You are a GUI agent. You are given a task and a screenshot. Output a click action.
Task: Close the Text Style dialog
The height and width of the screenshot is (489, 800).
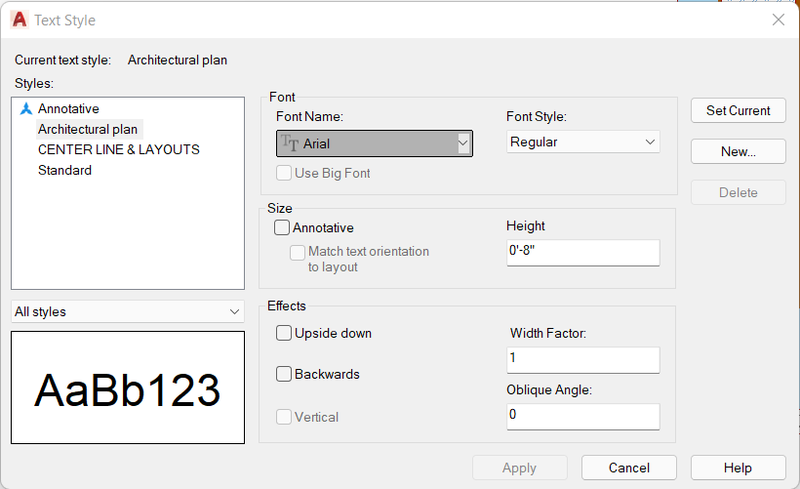(778, 20)
